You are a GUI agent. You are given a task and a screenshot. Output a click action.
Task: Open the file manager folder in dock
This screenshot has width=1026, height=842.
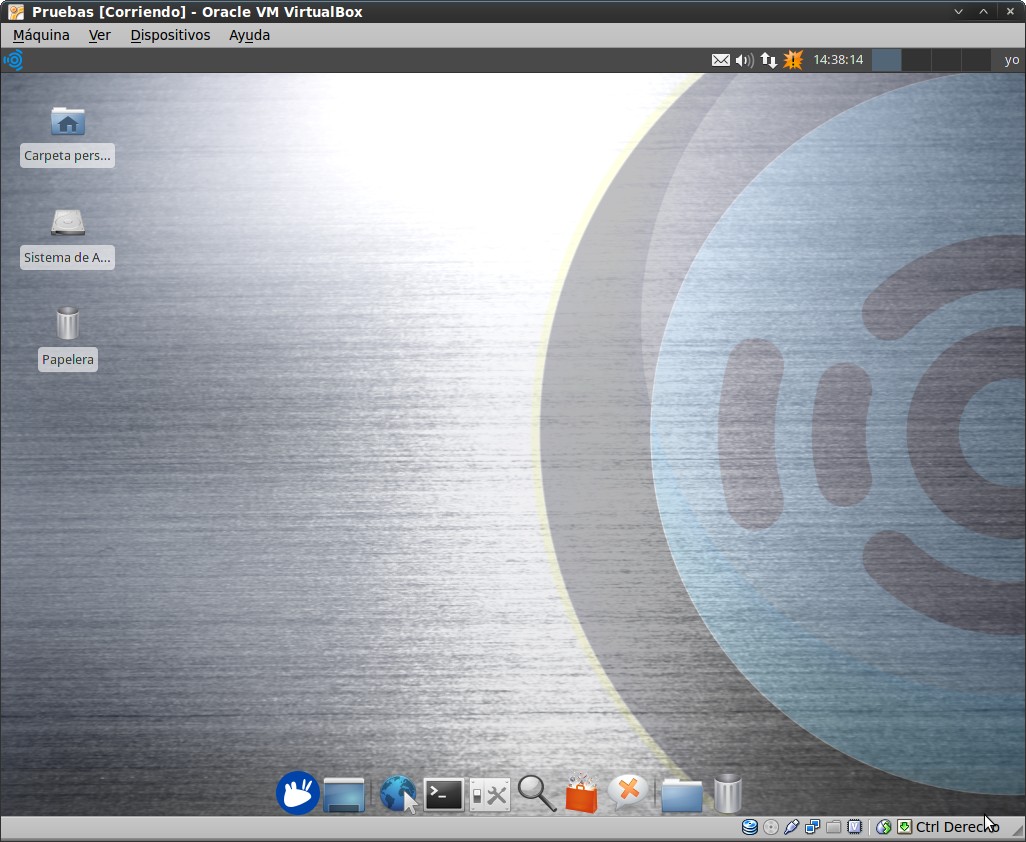pos(682,795)
